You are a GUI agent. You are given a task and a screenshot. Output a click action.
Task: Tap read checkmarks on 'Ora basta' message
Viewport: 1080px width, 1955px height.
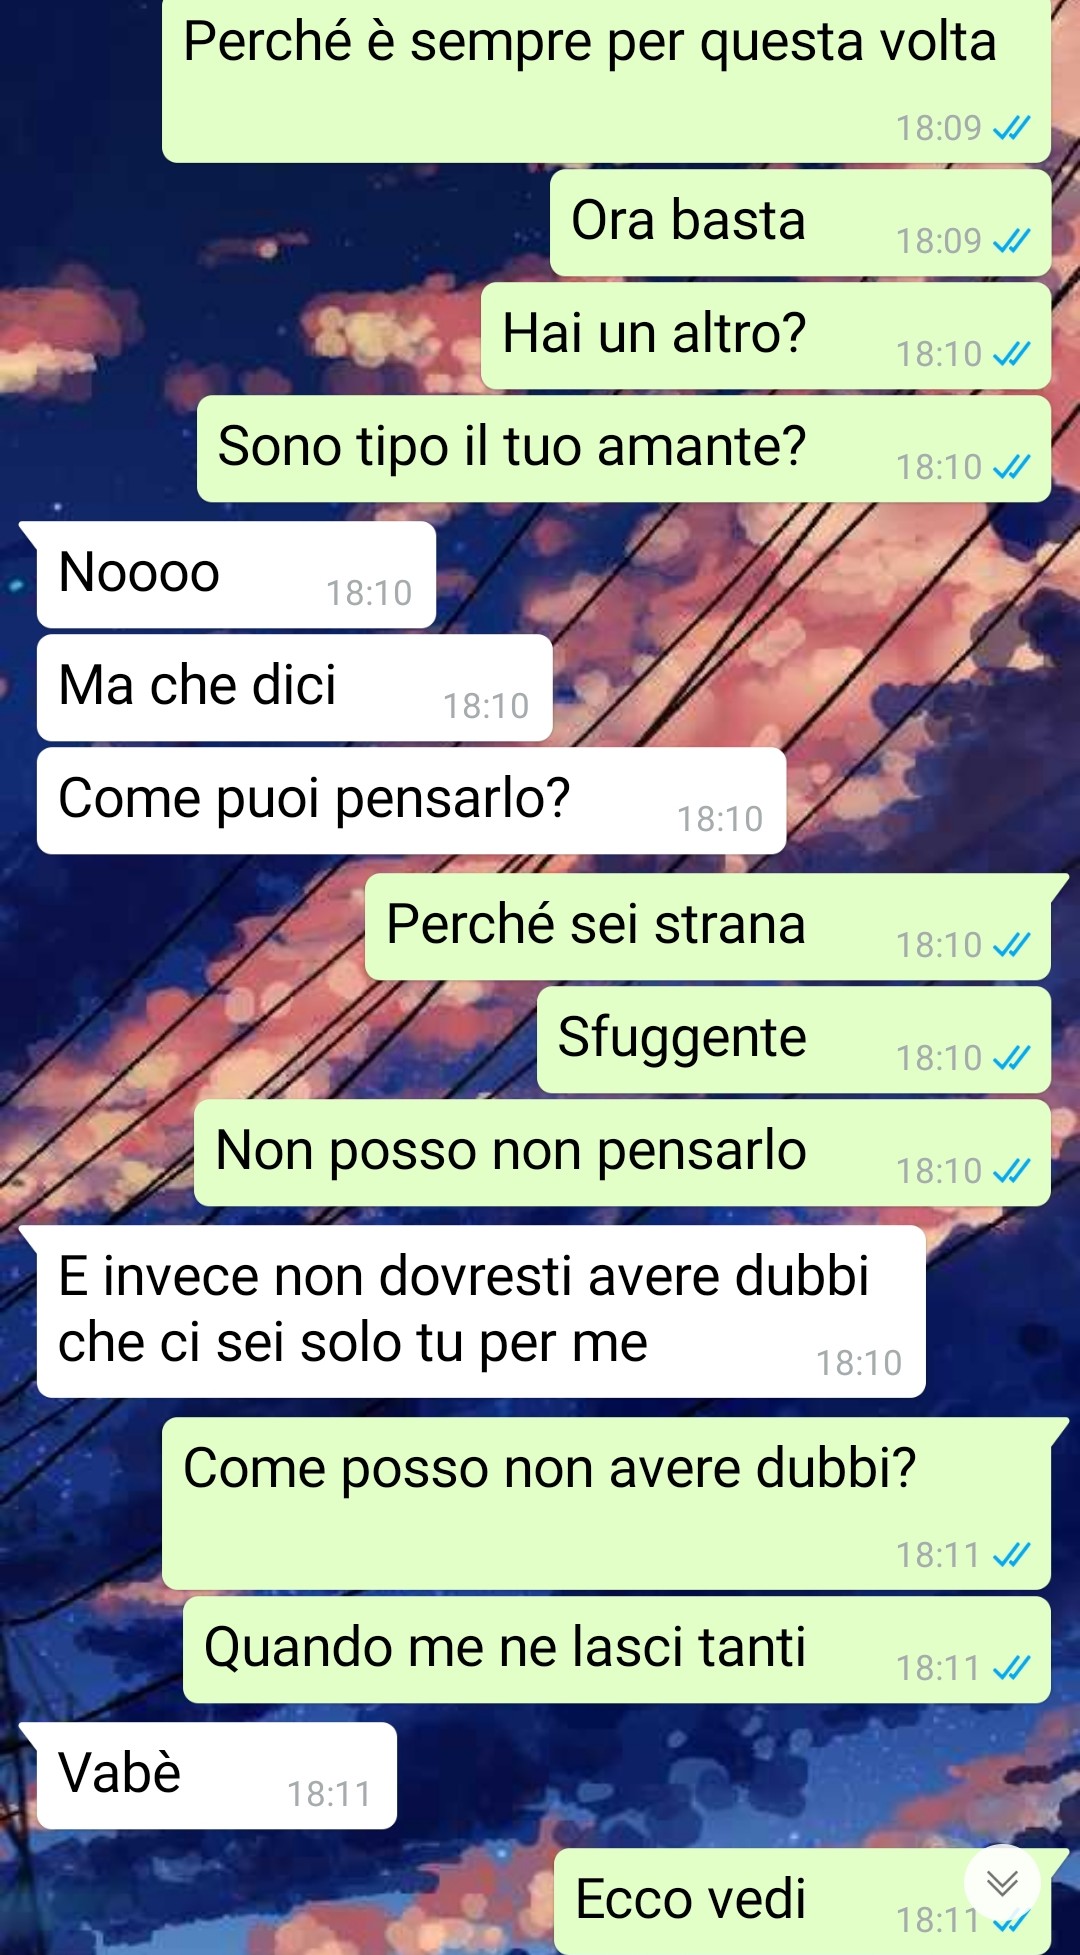tap(1011, 241)
